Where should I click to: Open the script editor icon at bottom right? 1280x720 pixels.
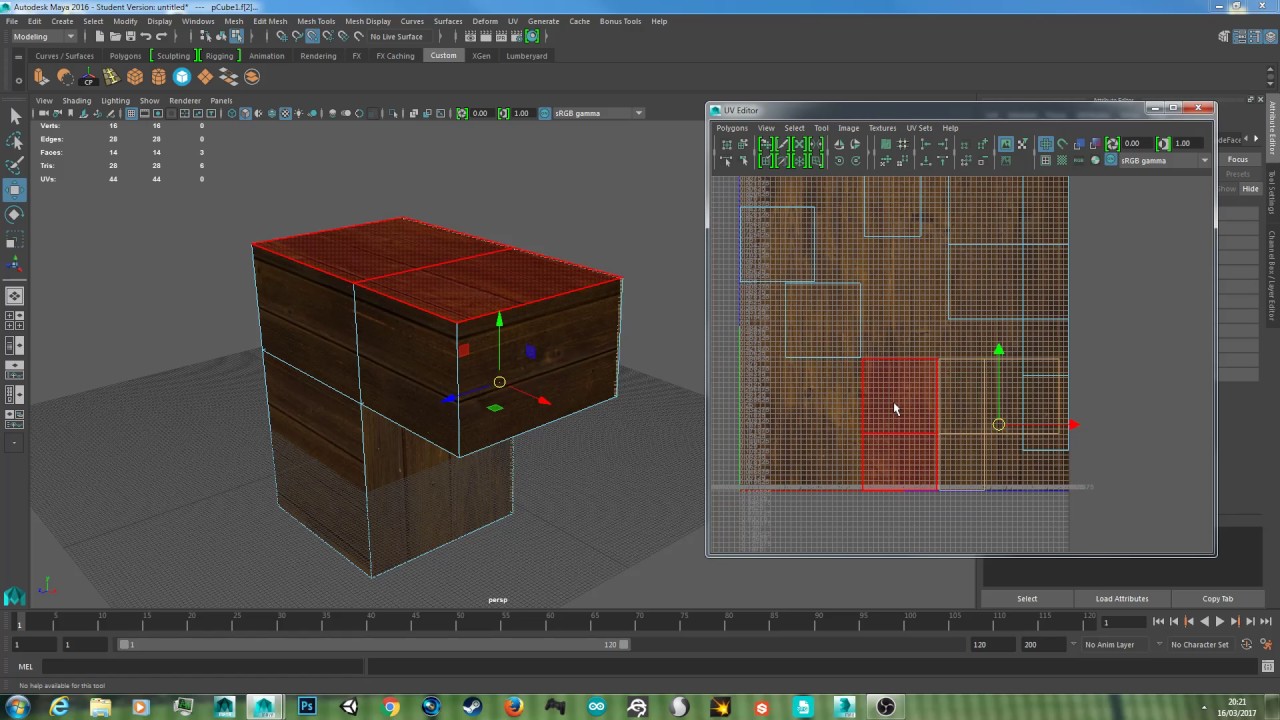pos(1266,667)
